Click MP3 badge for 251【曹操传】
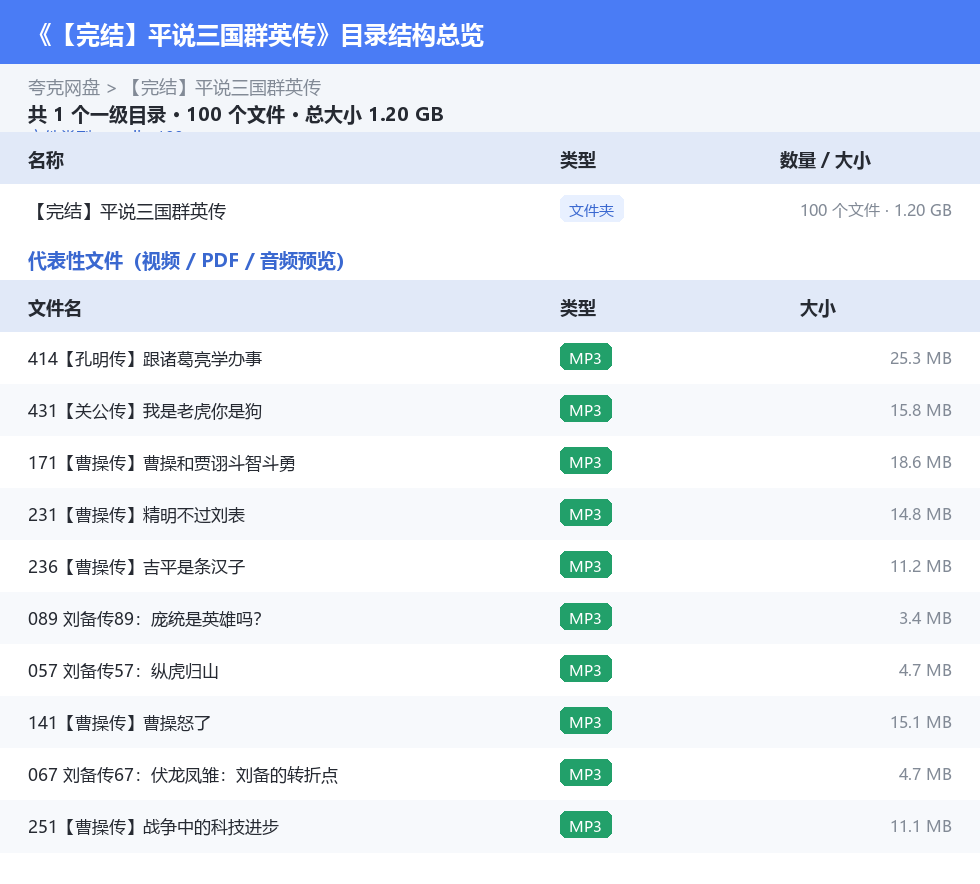980x884 pixels. coord(586,825)
